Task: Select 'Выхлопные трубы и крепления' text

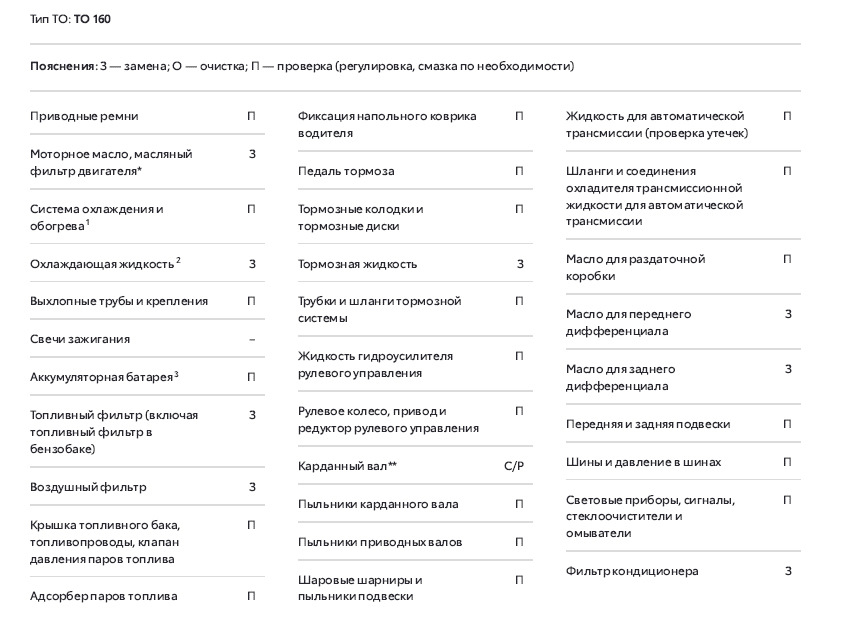Action: point(119,301)
